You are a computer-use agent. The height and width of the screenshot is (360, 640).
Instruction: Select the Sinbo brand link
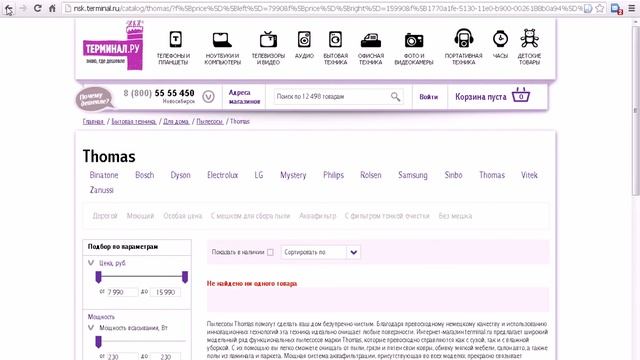point(453,175)
